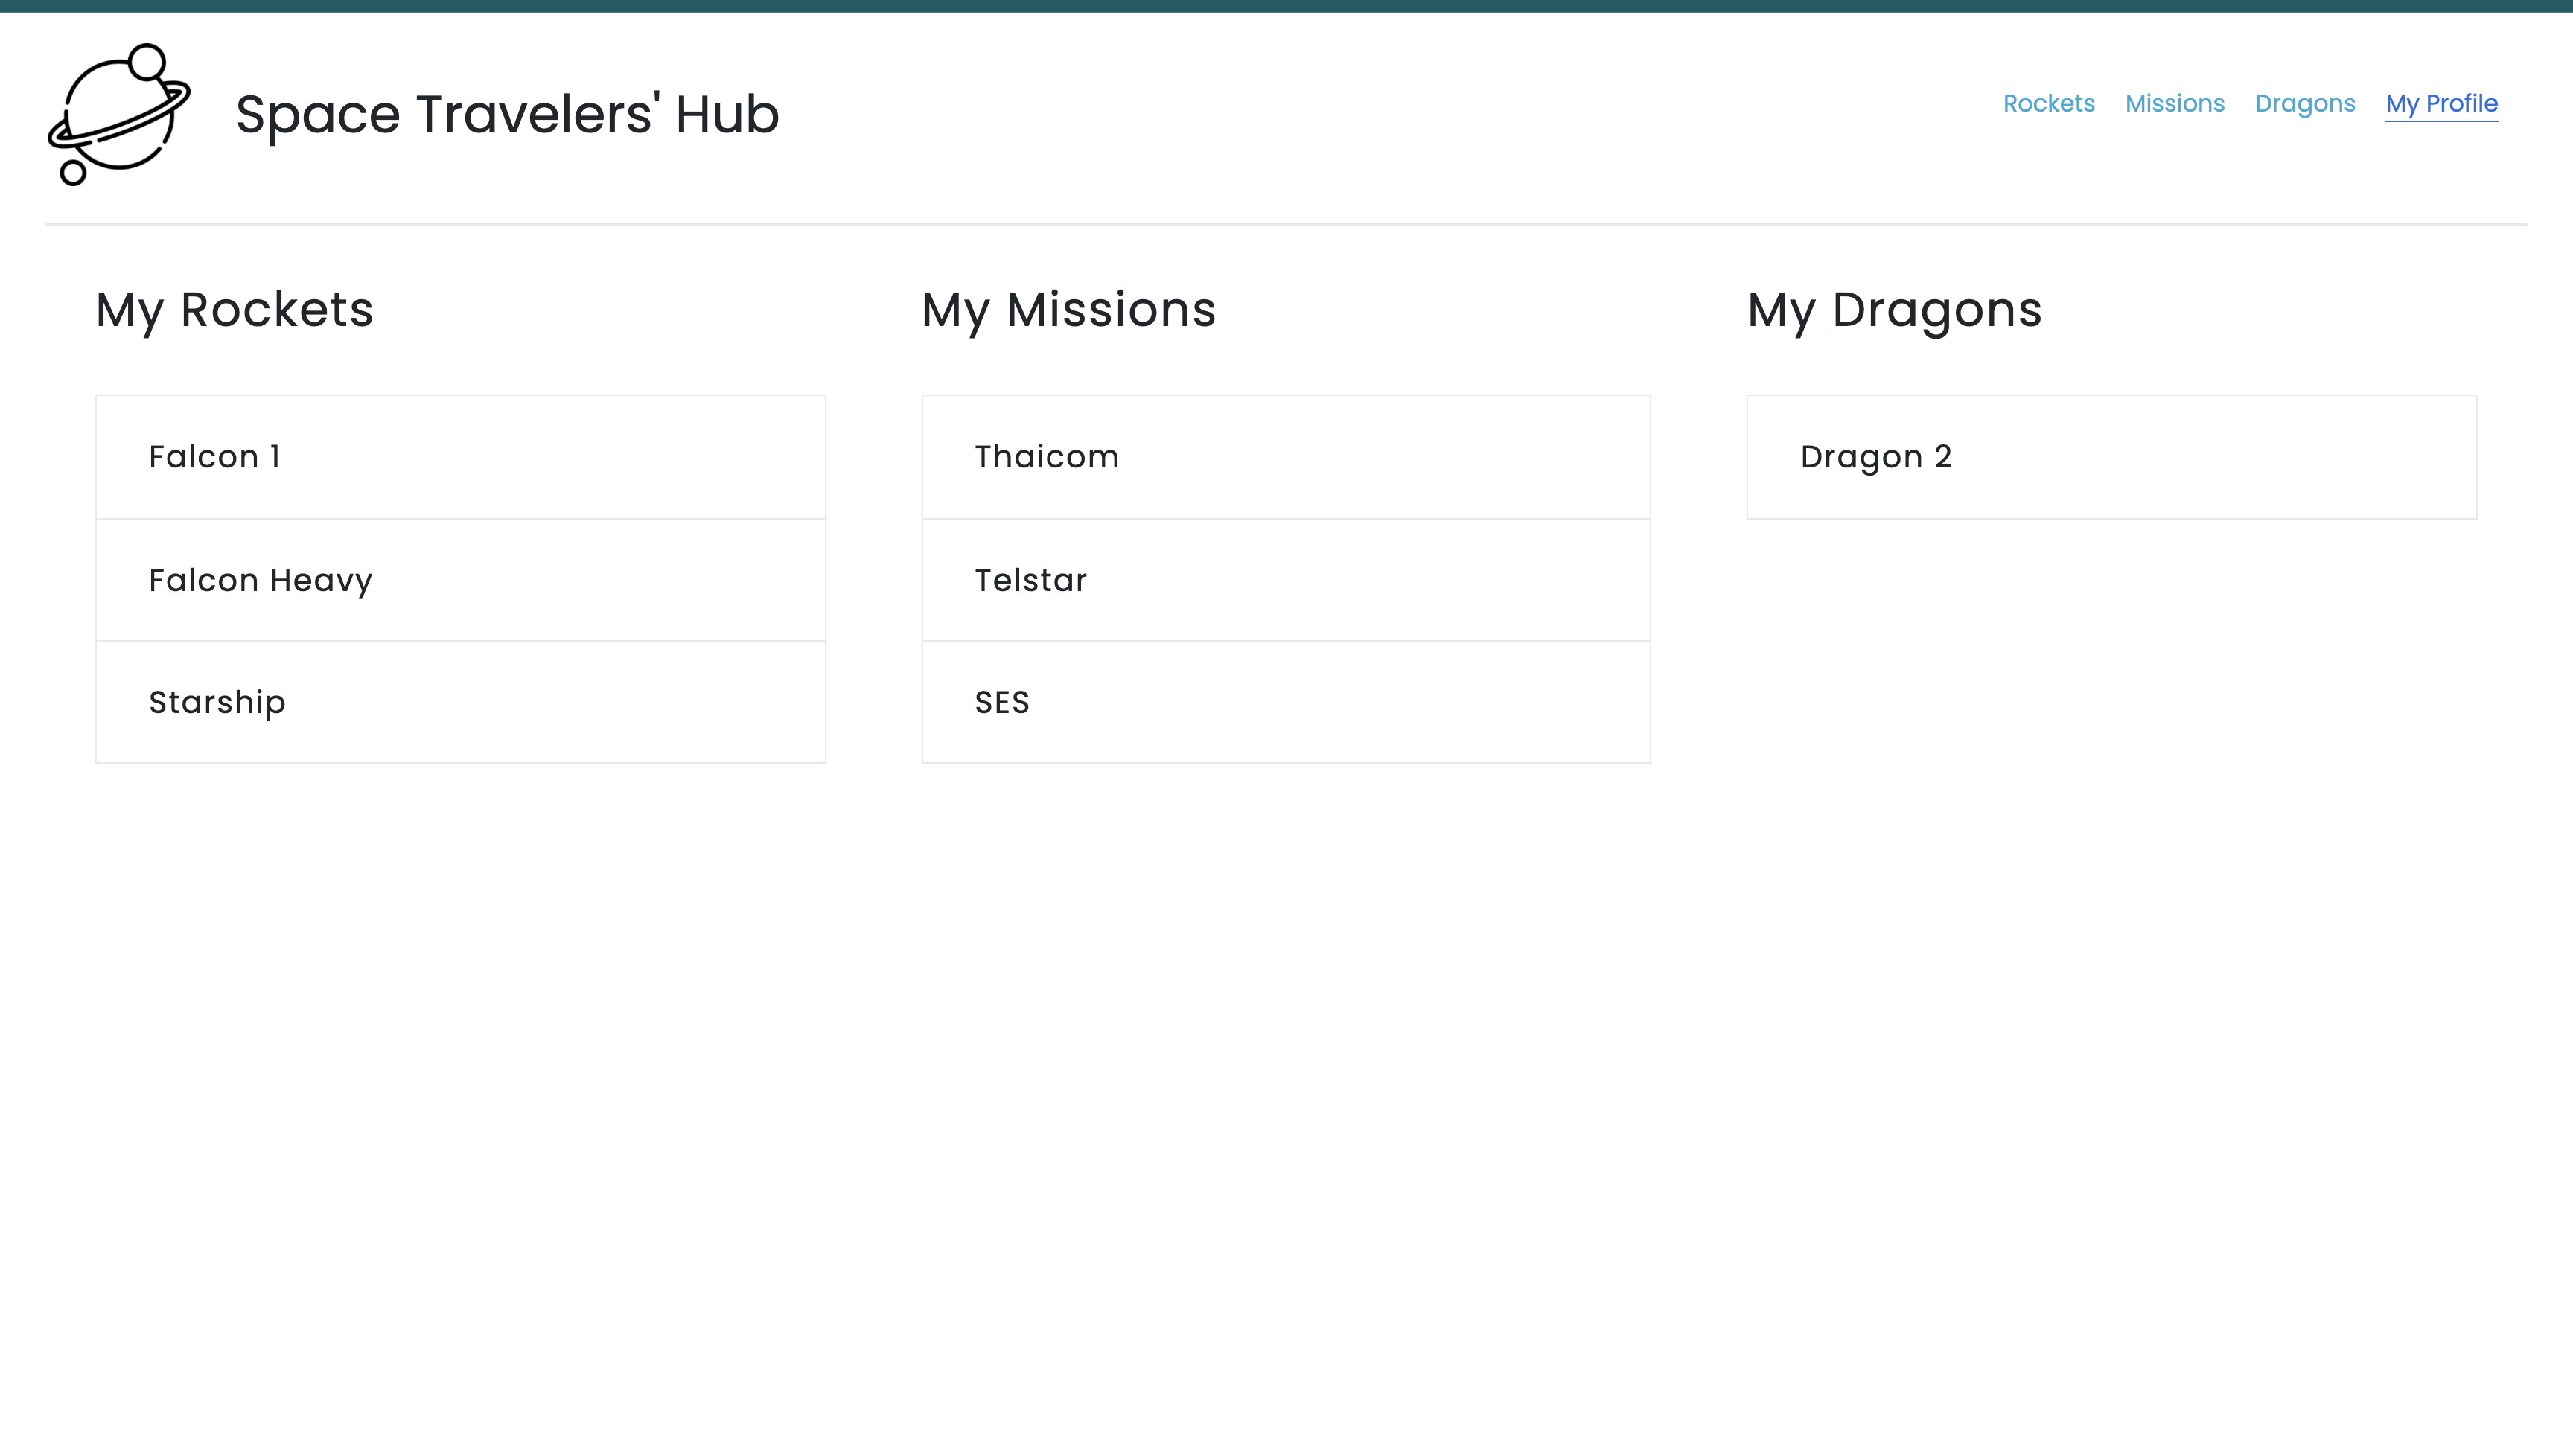The width and height of the screenshot is (2573, 1456).
Task: Click the teal top header bar
Action: click(1286, 6)
